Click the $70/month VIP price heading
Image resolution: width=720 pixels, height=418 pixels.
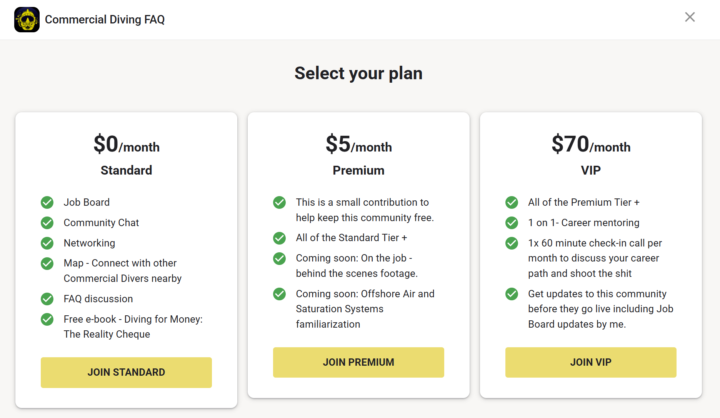(590, 145)
